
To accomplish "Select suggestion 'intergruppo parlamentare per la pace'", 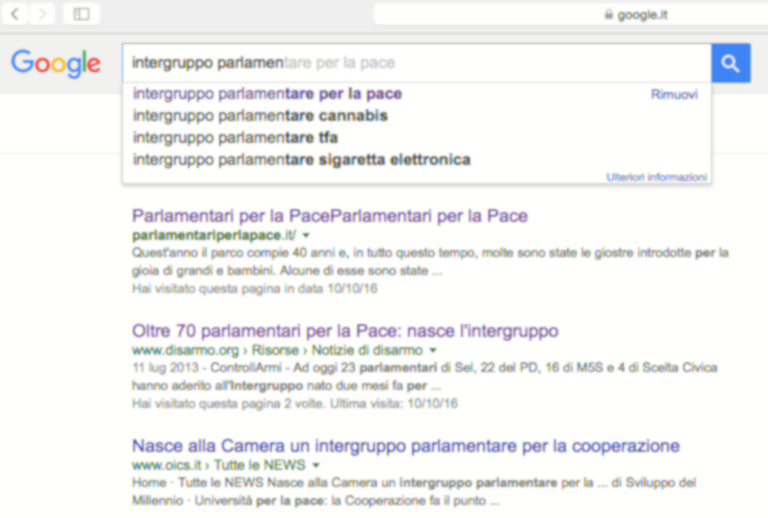I will (x=267, y=94).
